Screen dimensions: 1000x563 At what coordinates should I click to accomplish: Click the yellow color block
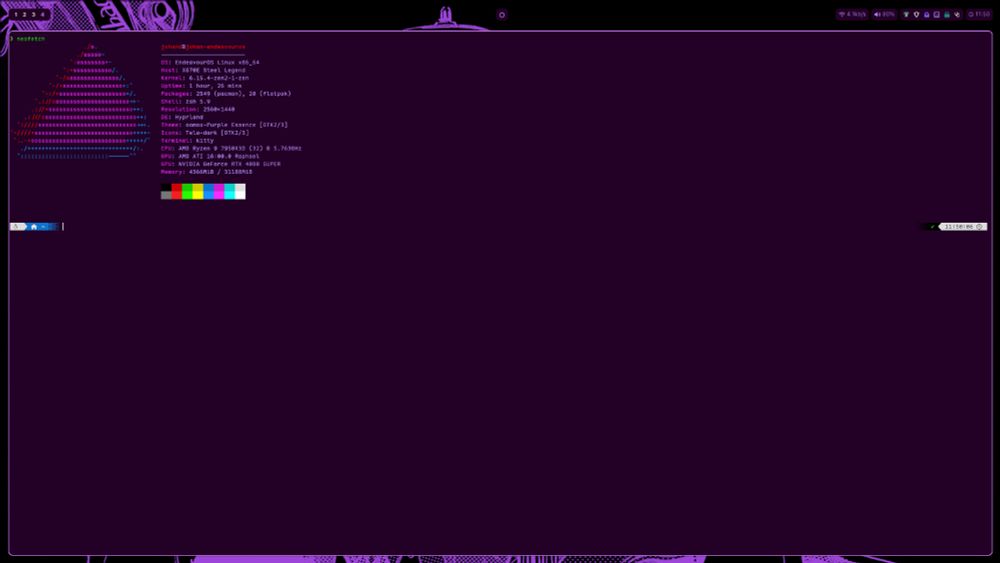tap(198, 191)
